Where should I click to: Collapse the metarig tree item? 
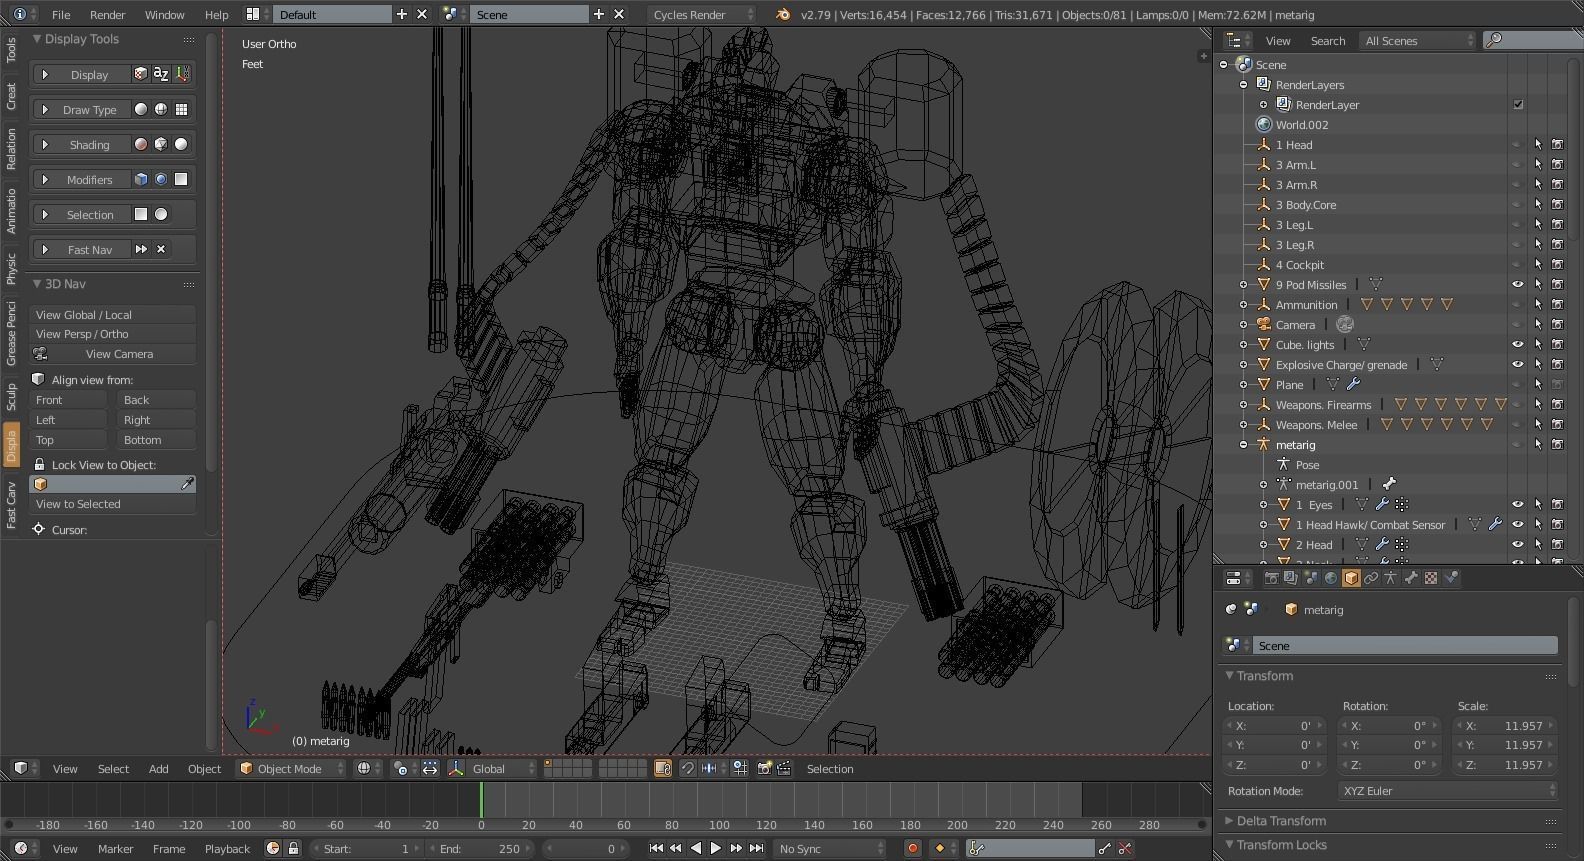click(x=1243, y=444)
